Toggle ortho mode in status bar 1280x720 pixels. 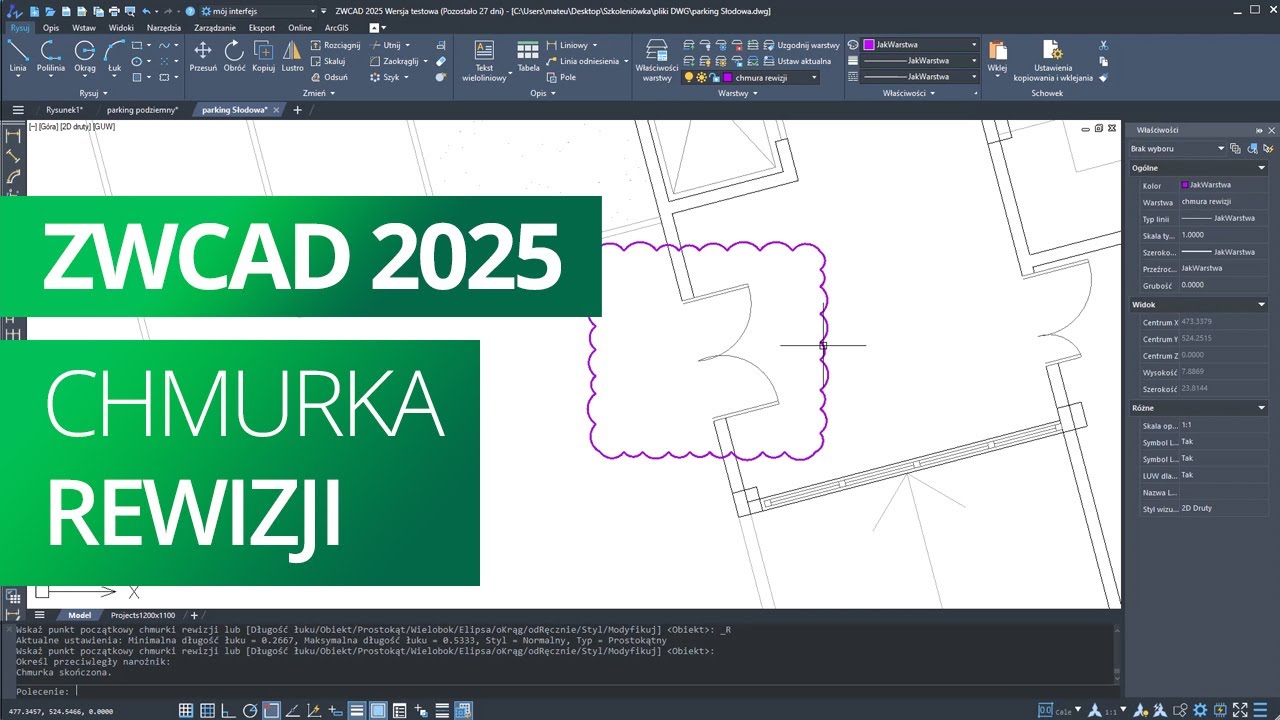pyautogui.click(x=229, y=710)
